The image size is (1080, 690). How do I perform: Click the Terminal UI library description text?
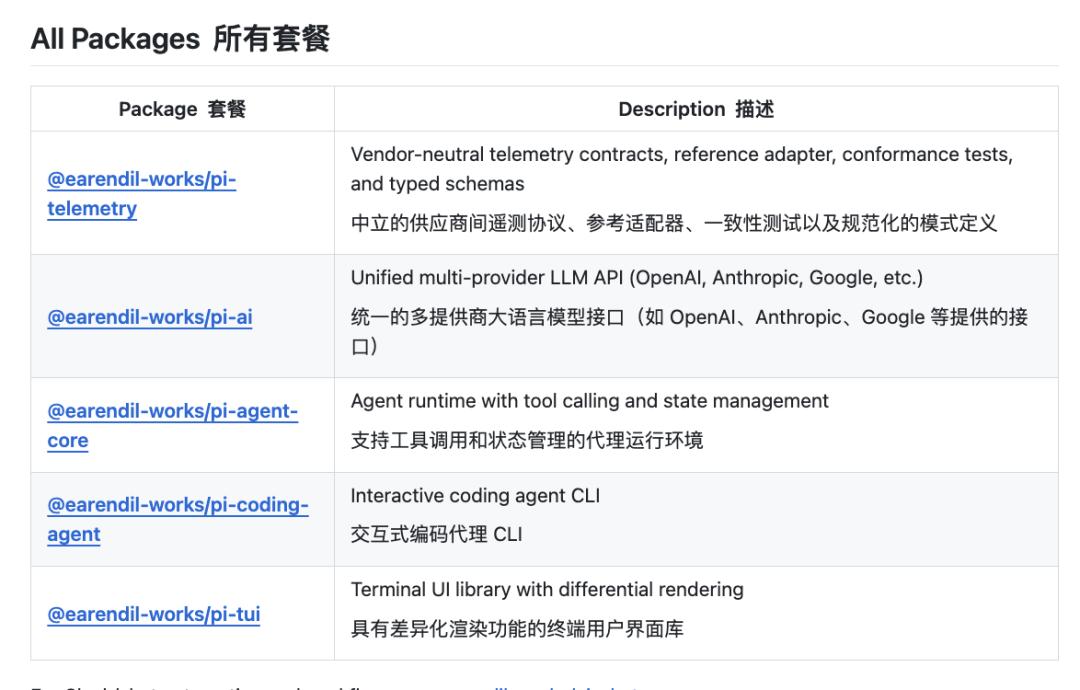(x=547, y=589)
